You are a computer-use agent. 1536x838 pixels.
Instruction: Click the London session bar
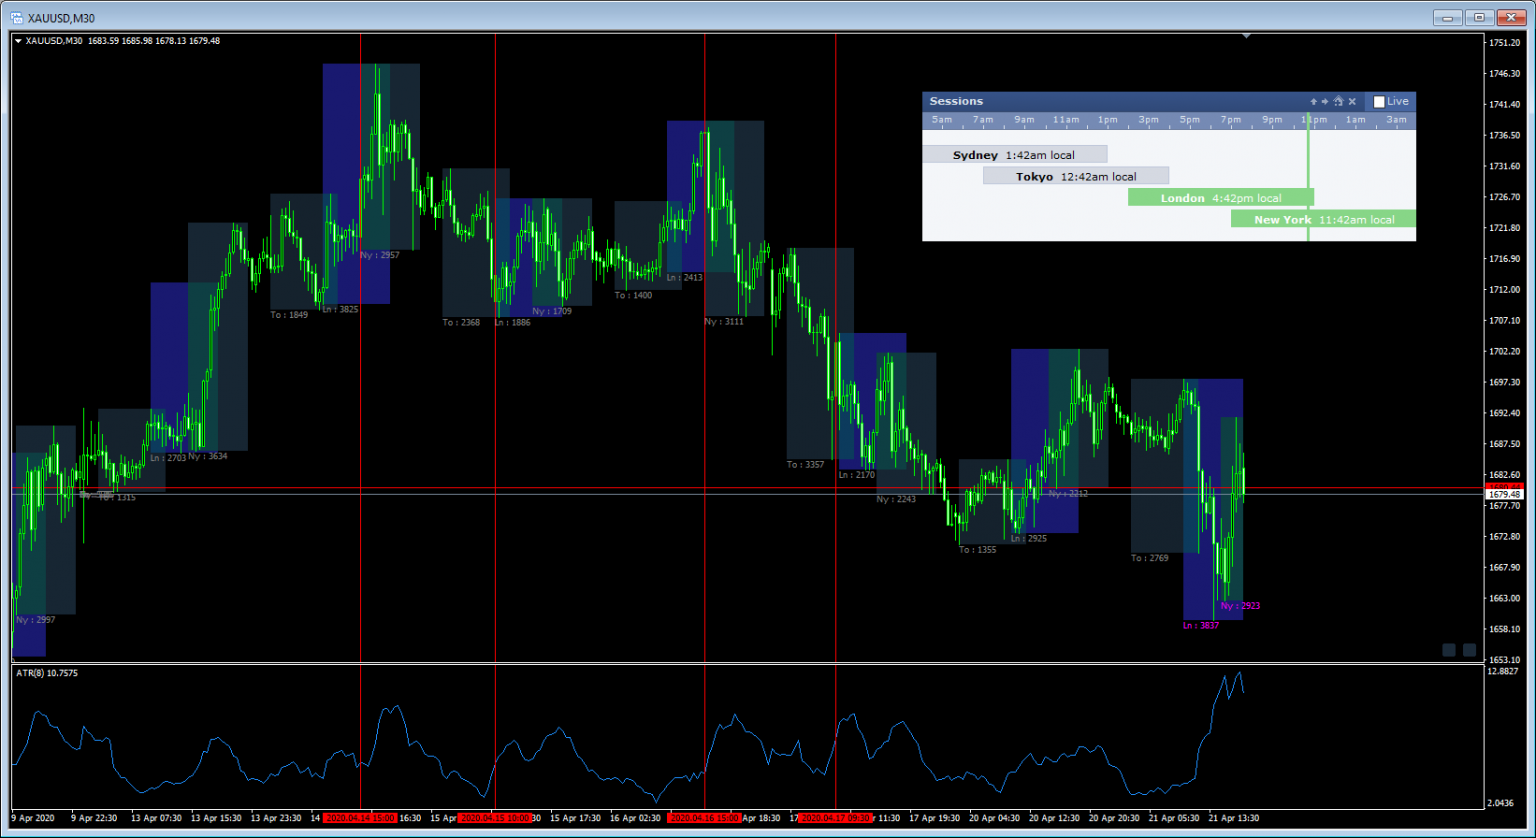point(1220,198)
